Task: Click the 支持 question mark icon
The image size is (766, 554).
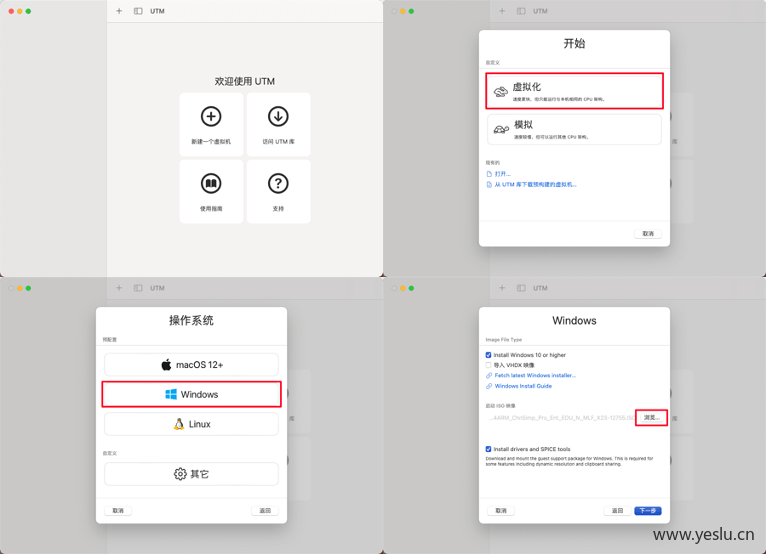Action: tap(278, 183)
